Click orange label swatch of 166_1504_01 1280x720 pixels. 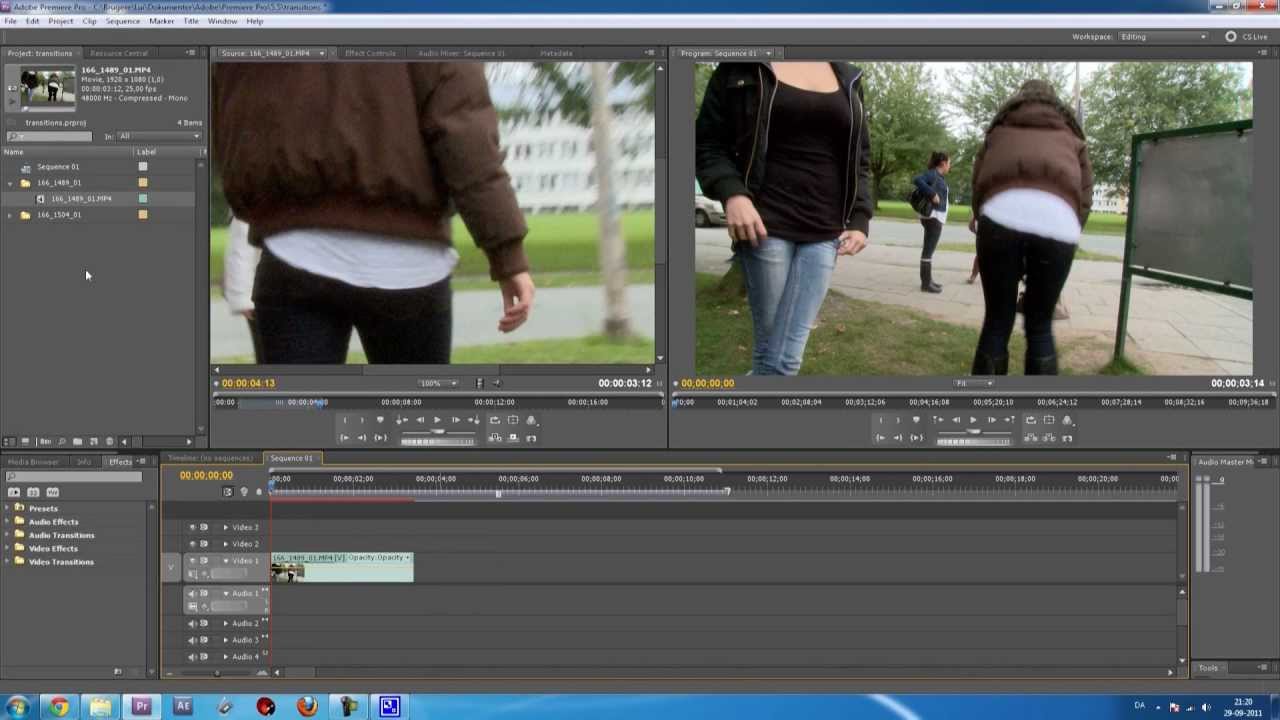pyautogui.click(x=143, y=215)
